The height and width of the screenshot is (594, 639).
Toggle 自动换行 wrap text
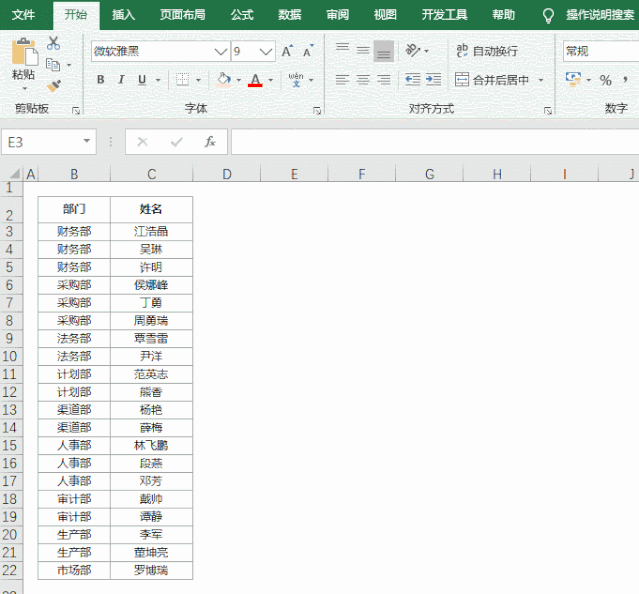click(487, 51)
